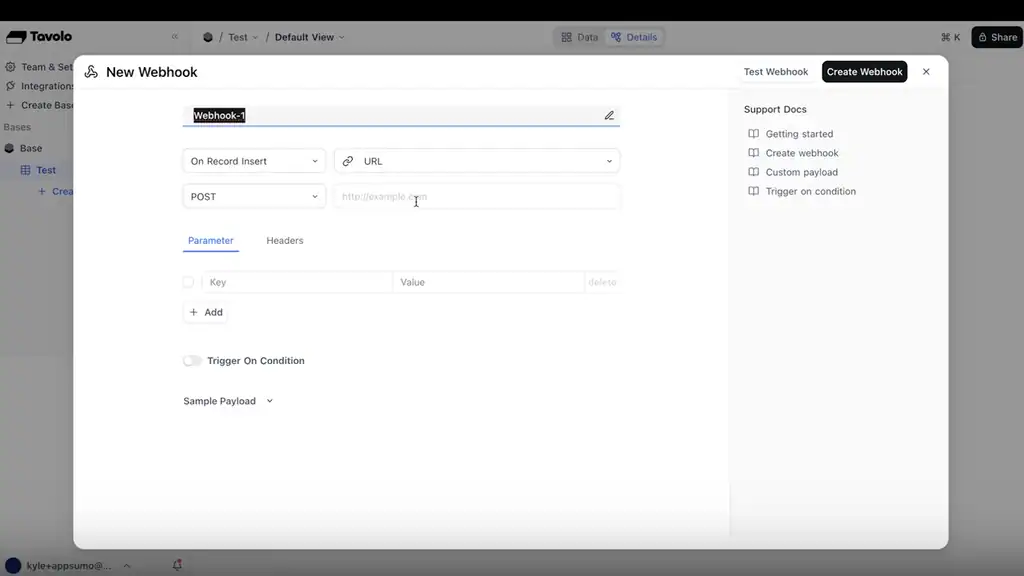
Task: Enable the Trigger On Condition toggle
Action: click(x=192, y=361)
